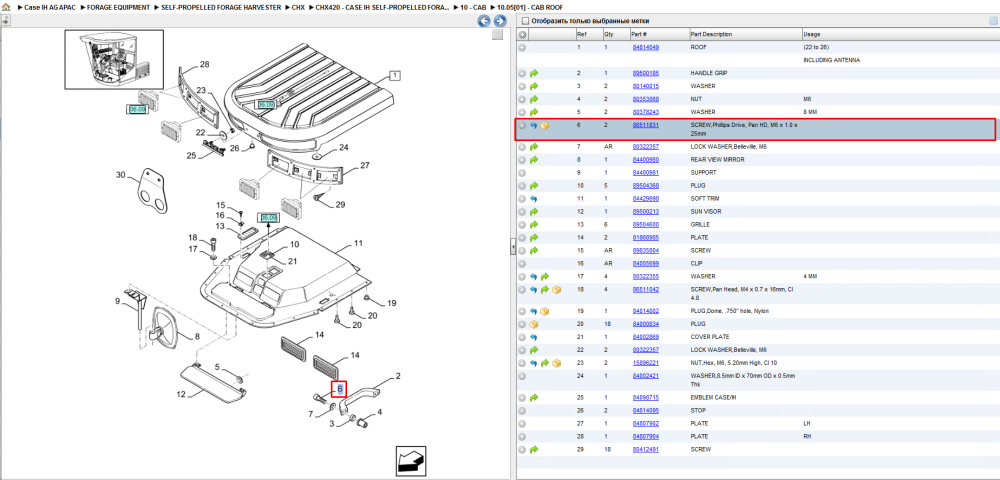Go to previous illustration with left arrow
The height and width of the screenshot is (480, 1000).
484,21
